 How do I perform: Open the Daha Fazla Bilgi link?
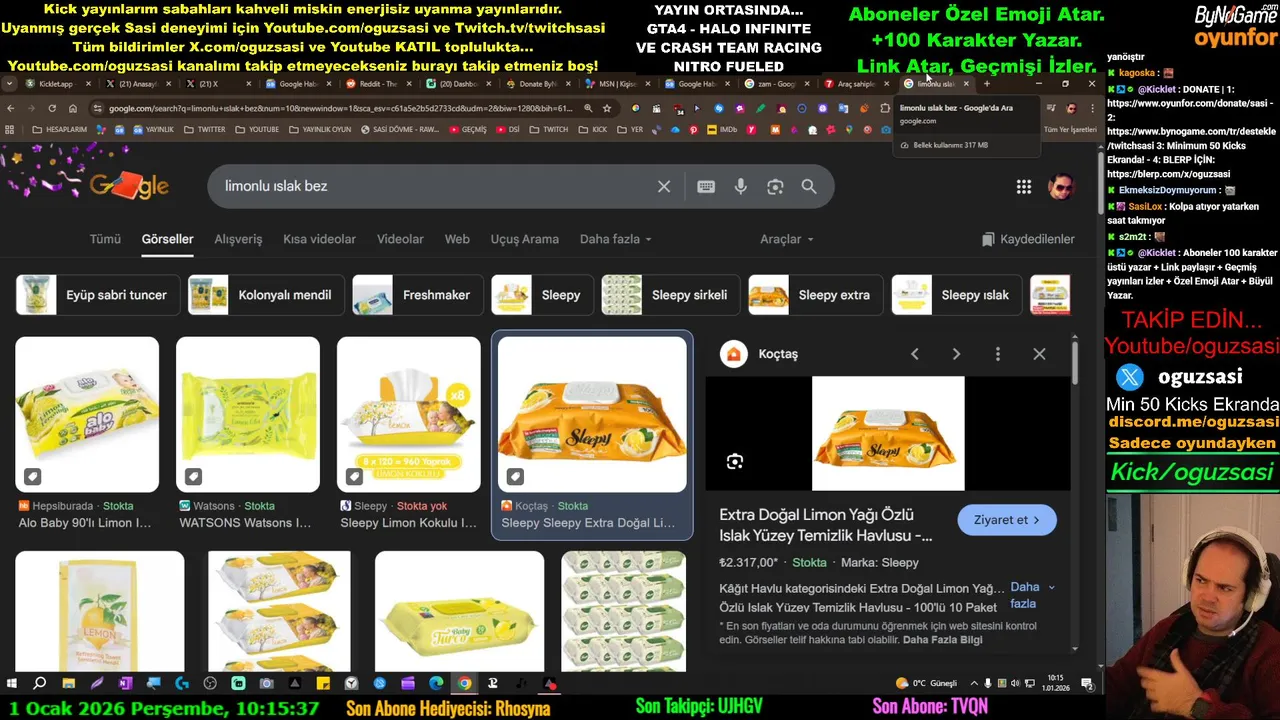point(942,640)
